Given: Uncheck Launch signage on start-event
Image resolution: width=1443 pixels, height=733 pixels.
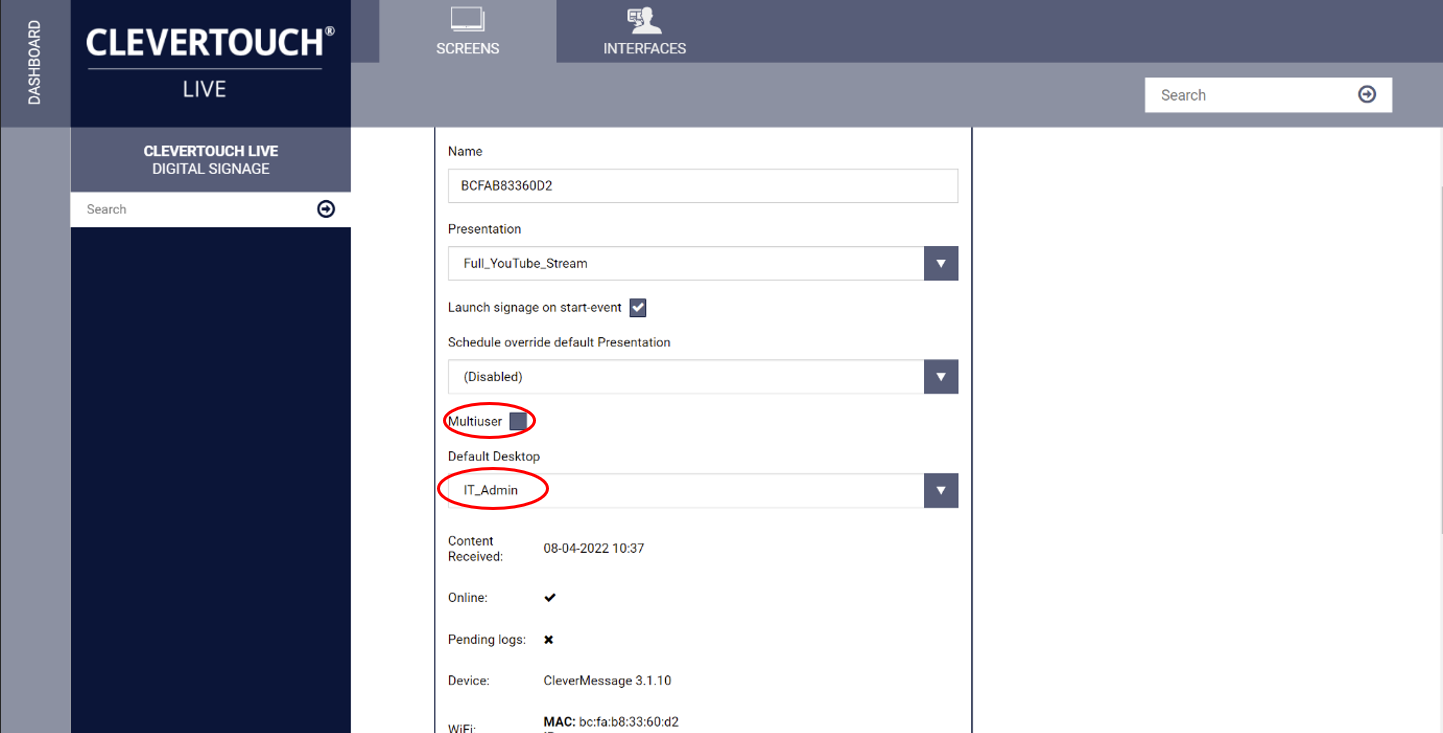Looking at the screenshot, I should tap(637, 307).
